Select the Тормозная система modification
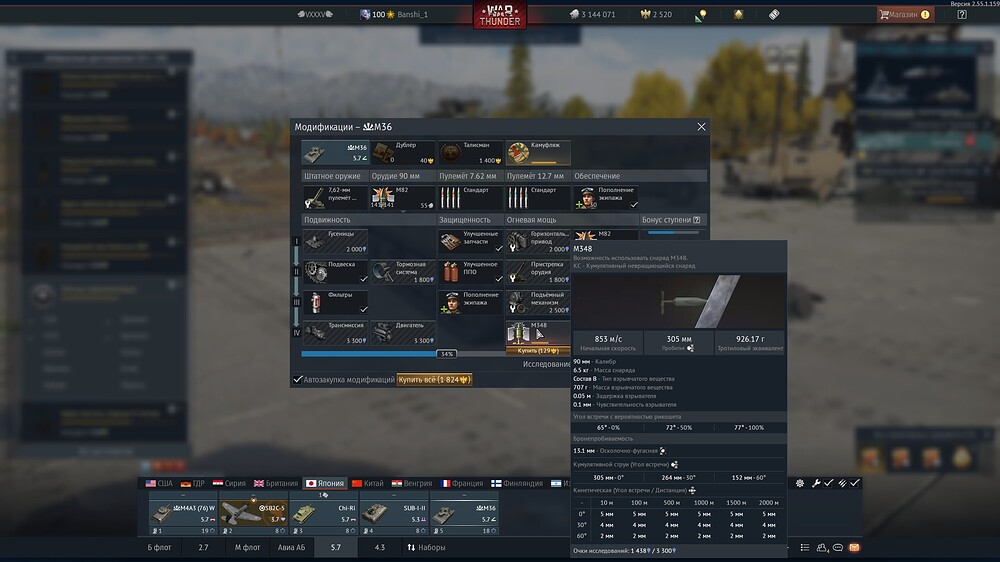The image size is (1000, 562). pyautogui.click(x=403, y=272)
